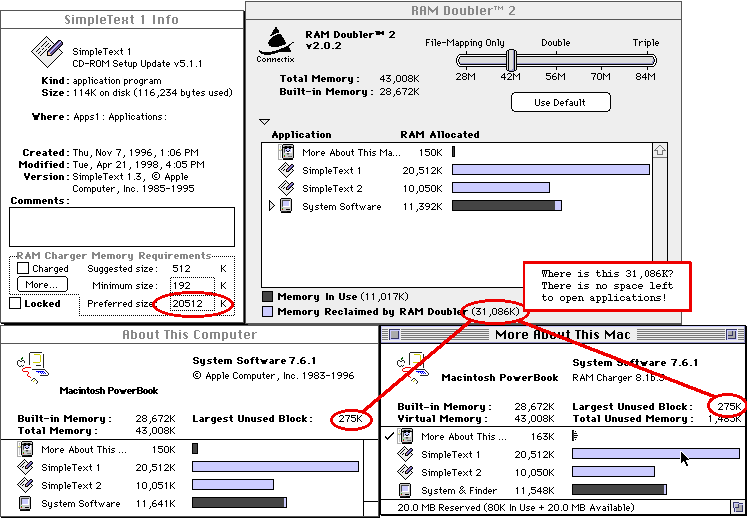Click the SimpleText 1 application icon in Info window

point(47,51)
